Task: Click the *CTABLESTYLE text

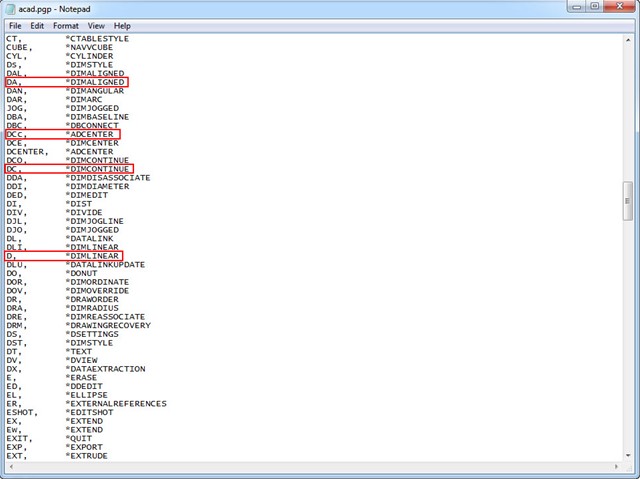Action: tap(97, 39)
